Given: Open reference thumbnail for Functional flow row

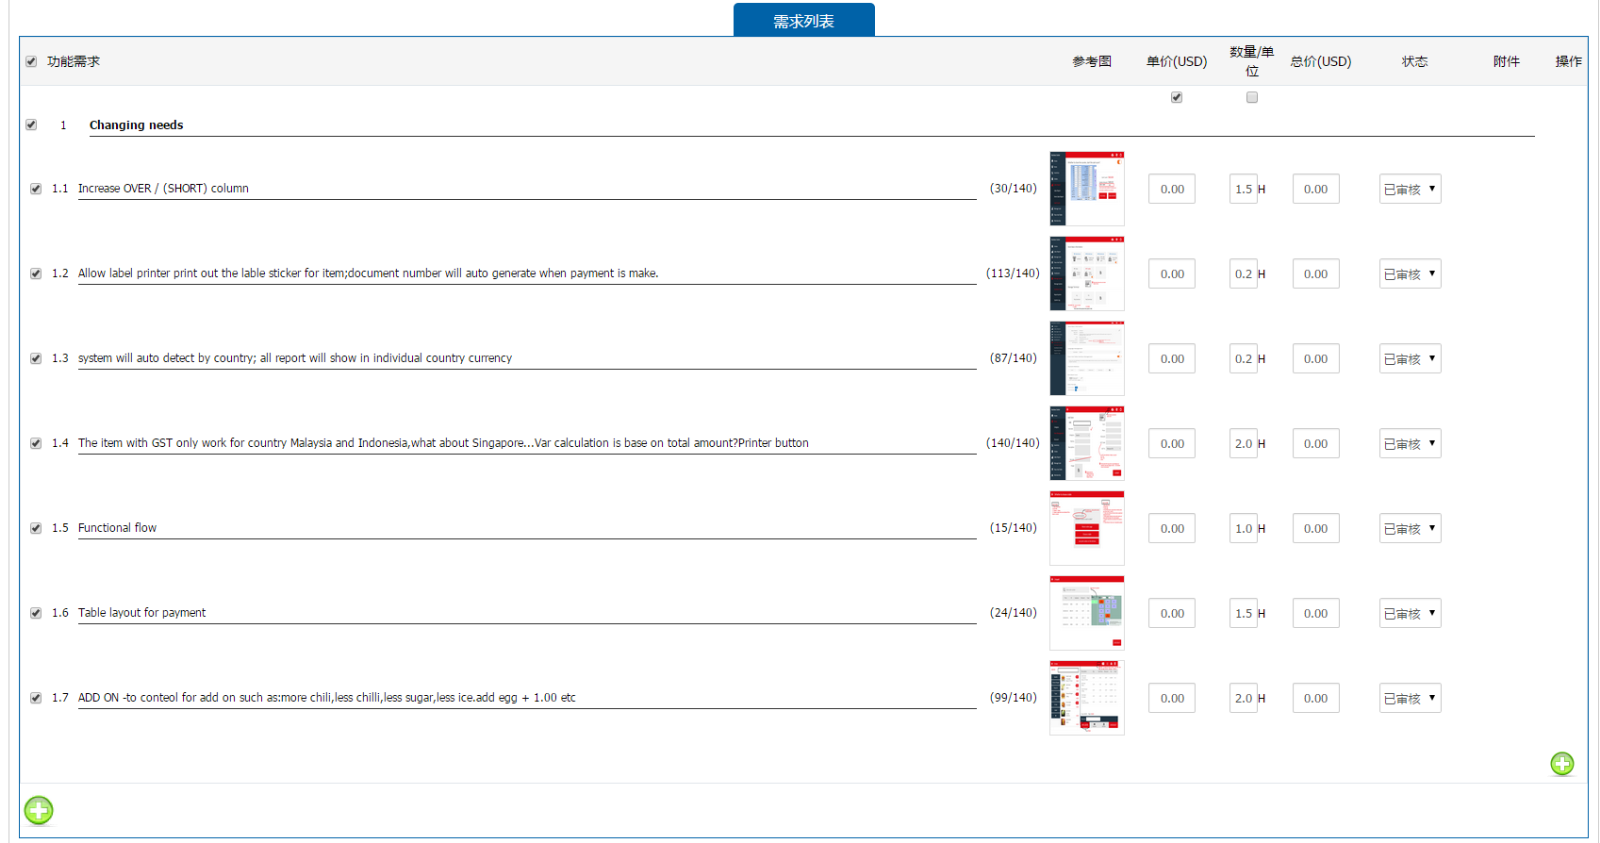Looking at the screenshot, I should pyautogui.click(x=1086, y=528).
